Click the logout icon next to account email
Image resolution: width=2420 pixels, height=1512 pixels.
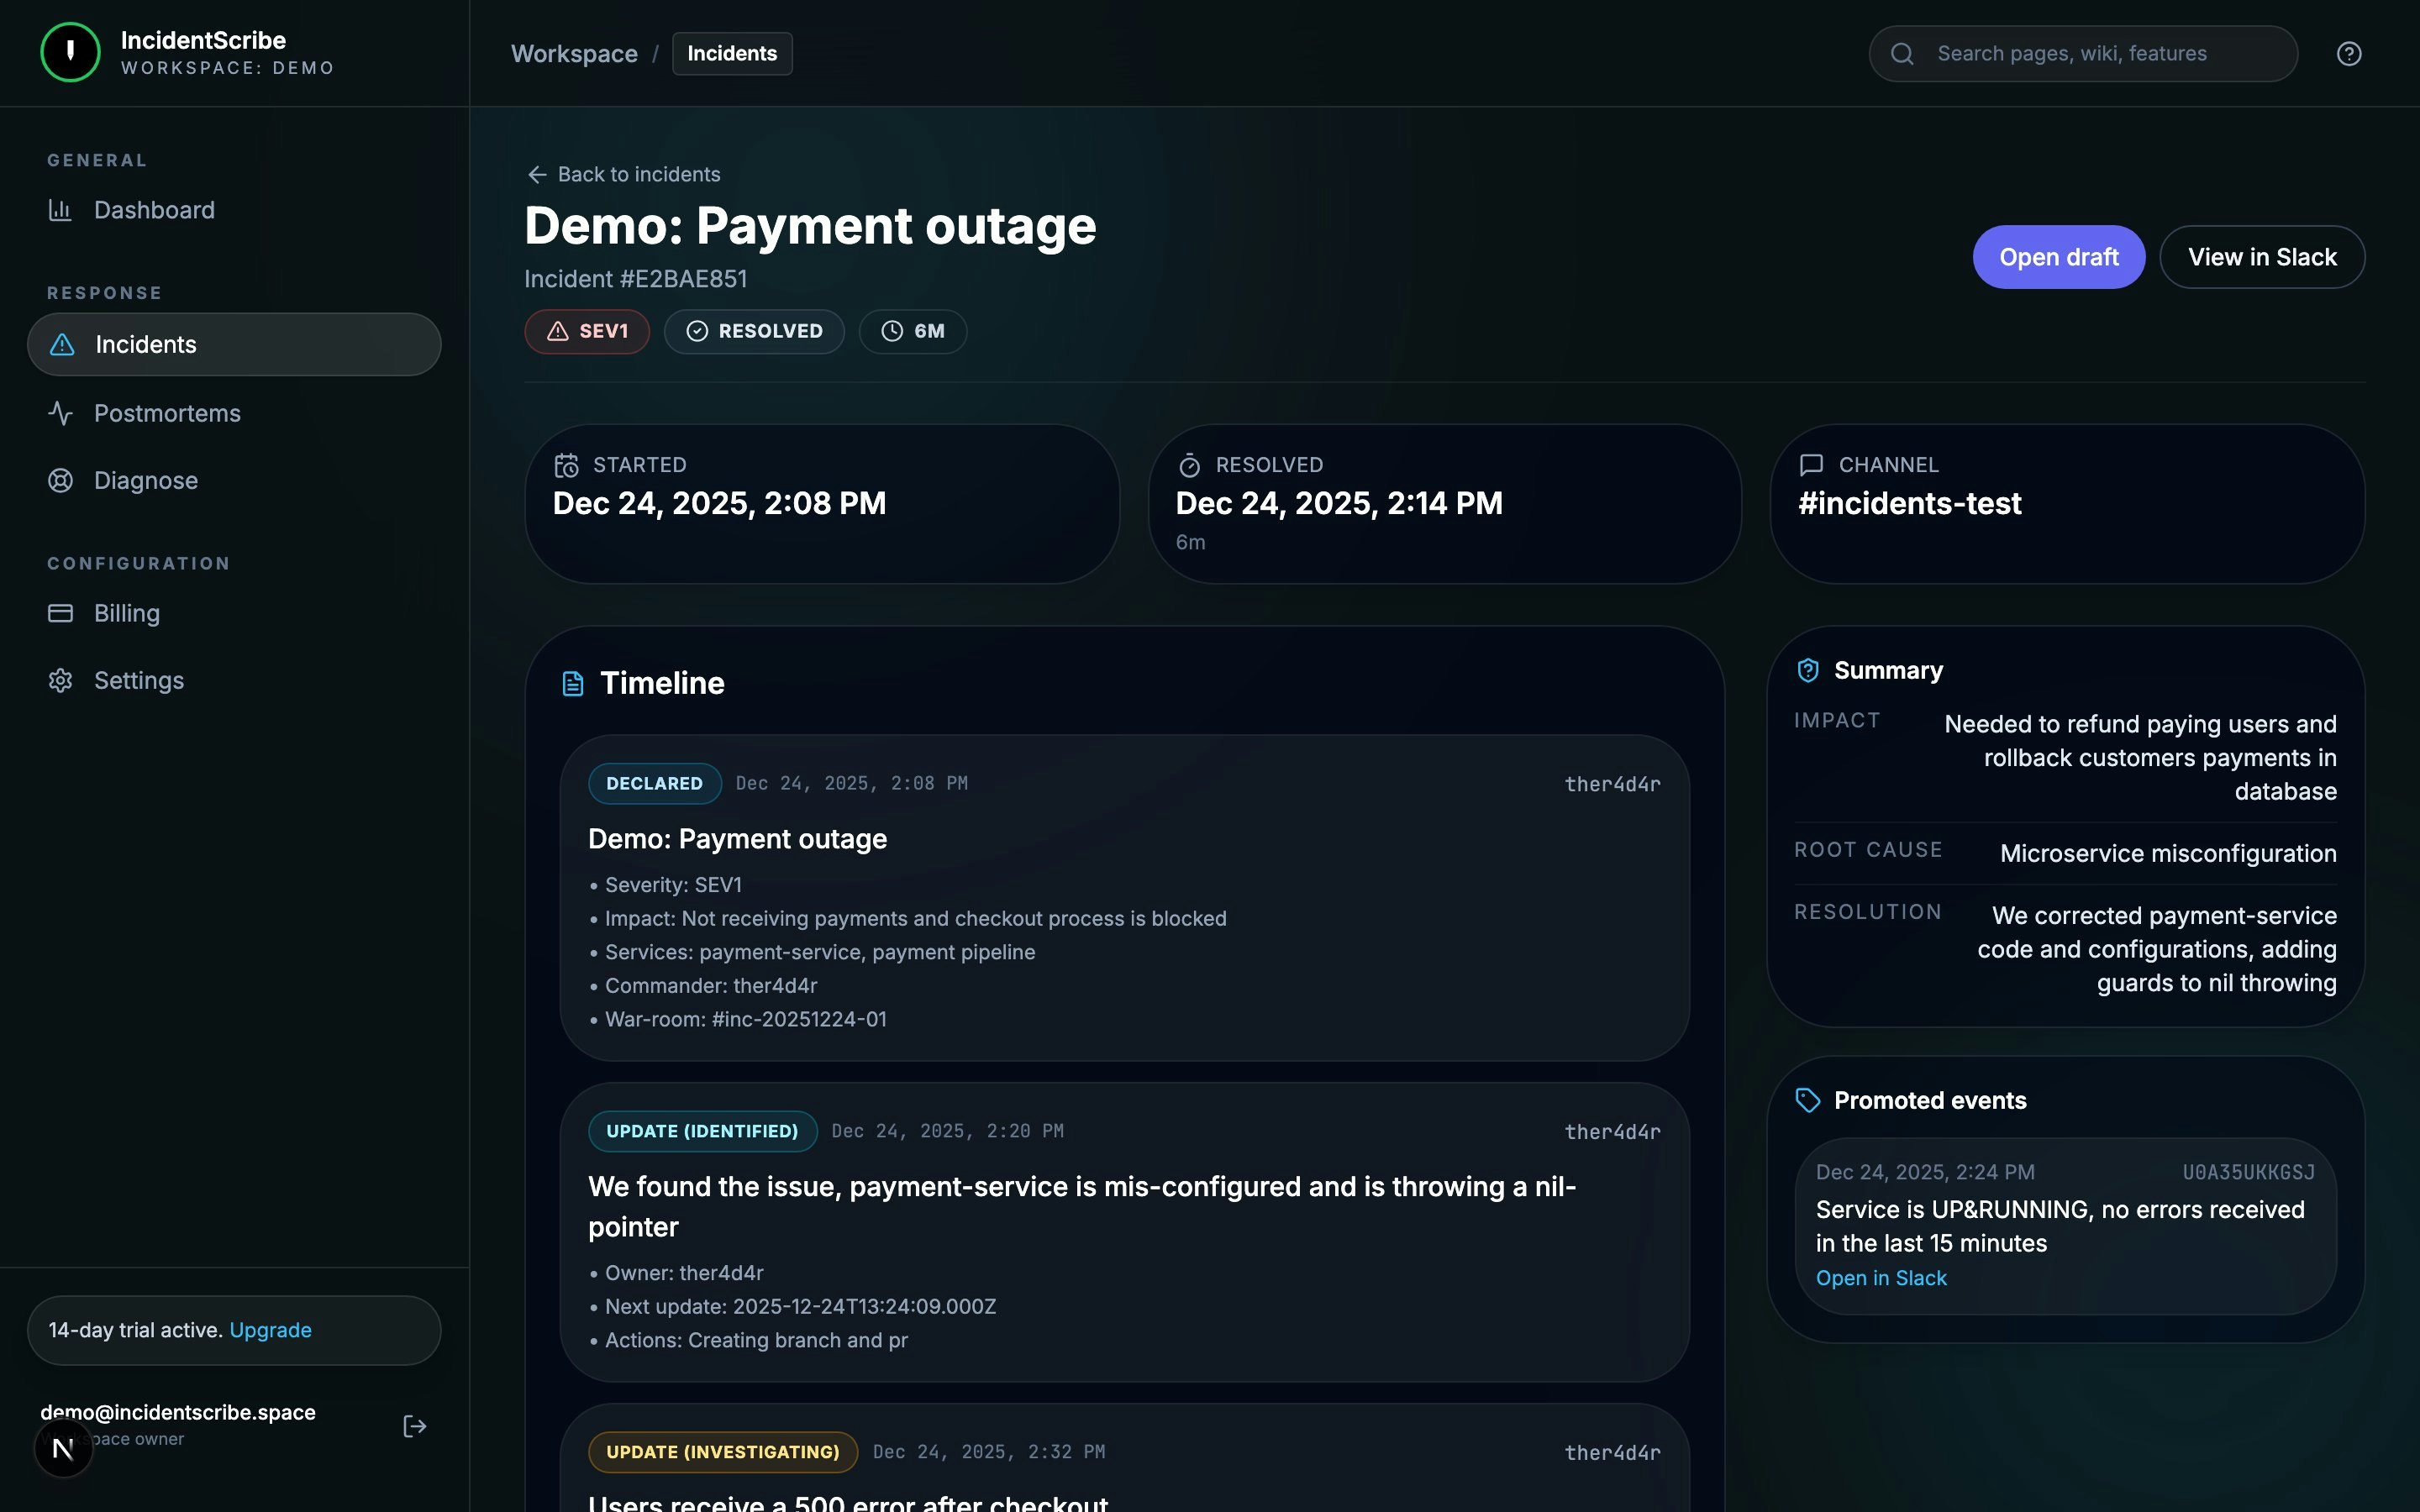click(x=414, y=1426)
